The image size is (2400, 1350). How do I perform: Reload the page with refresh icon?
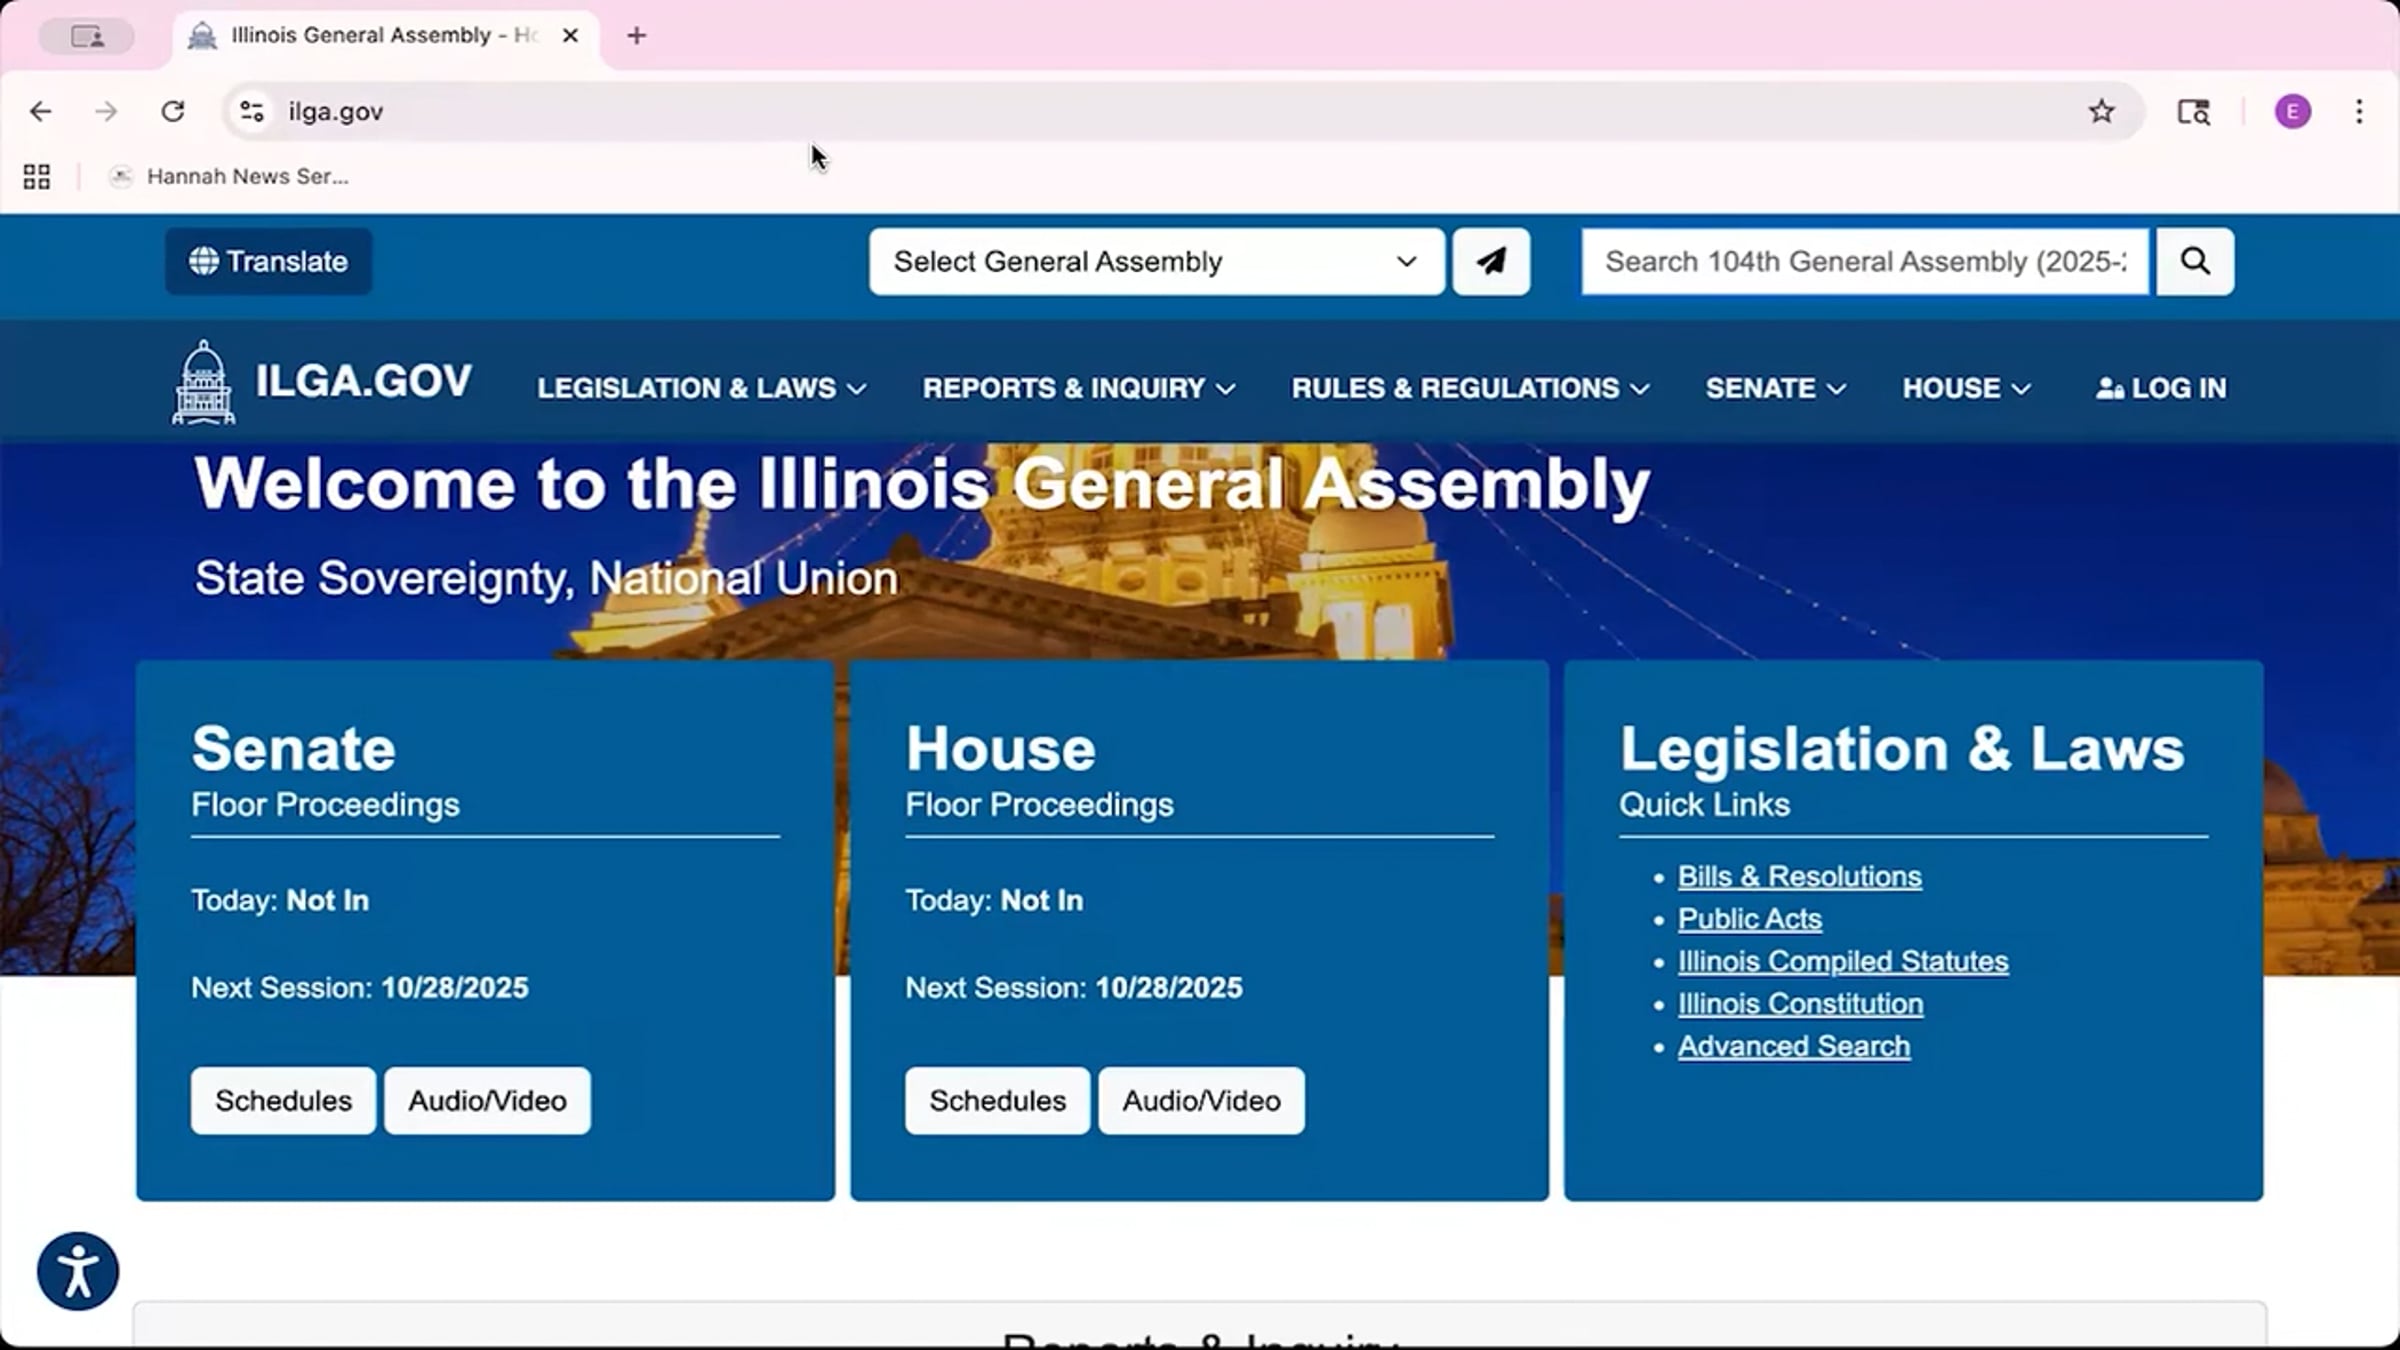[173, 111]
